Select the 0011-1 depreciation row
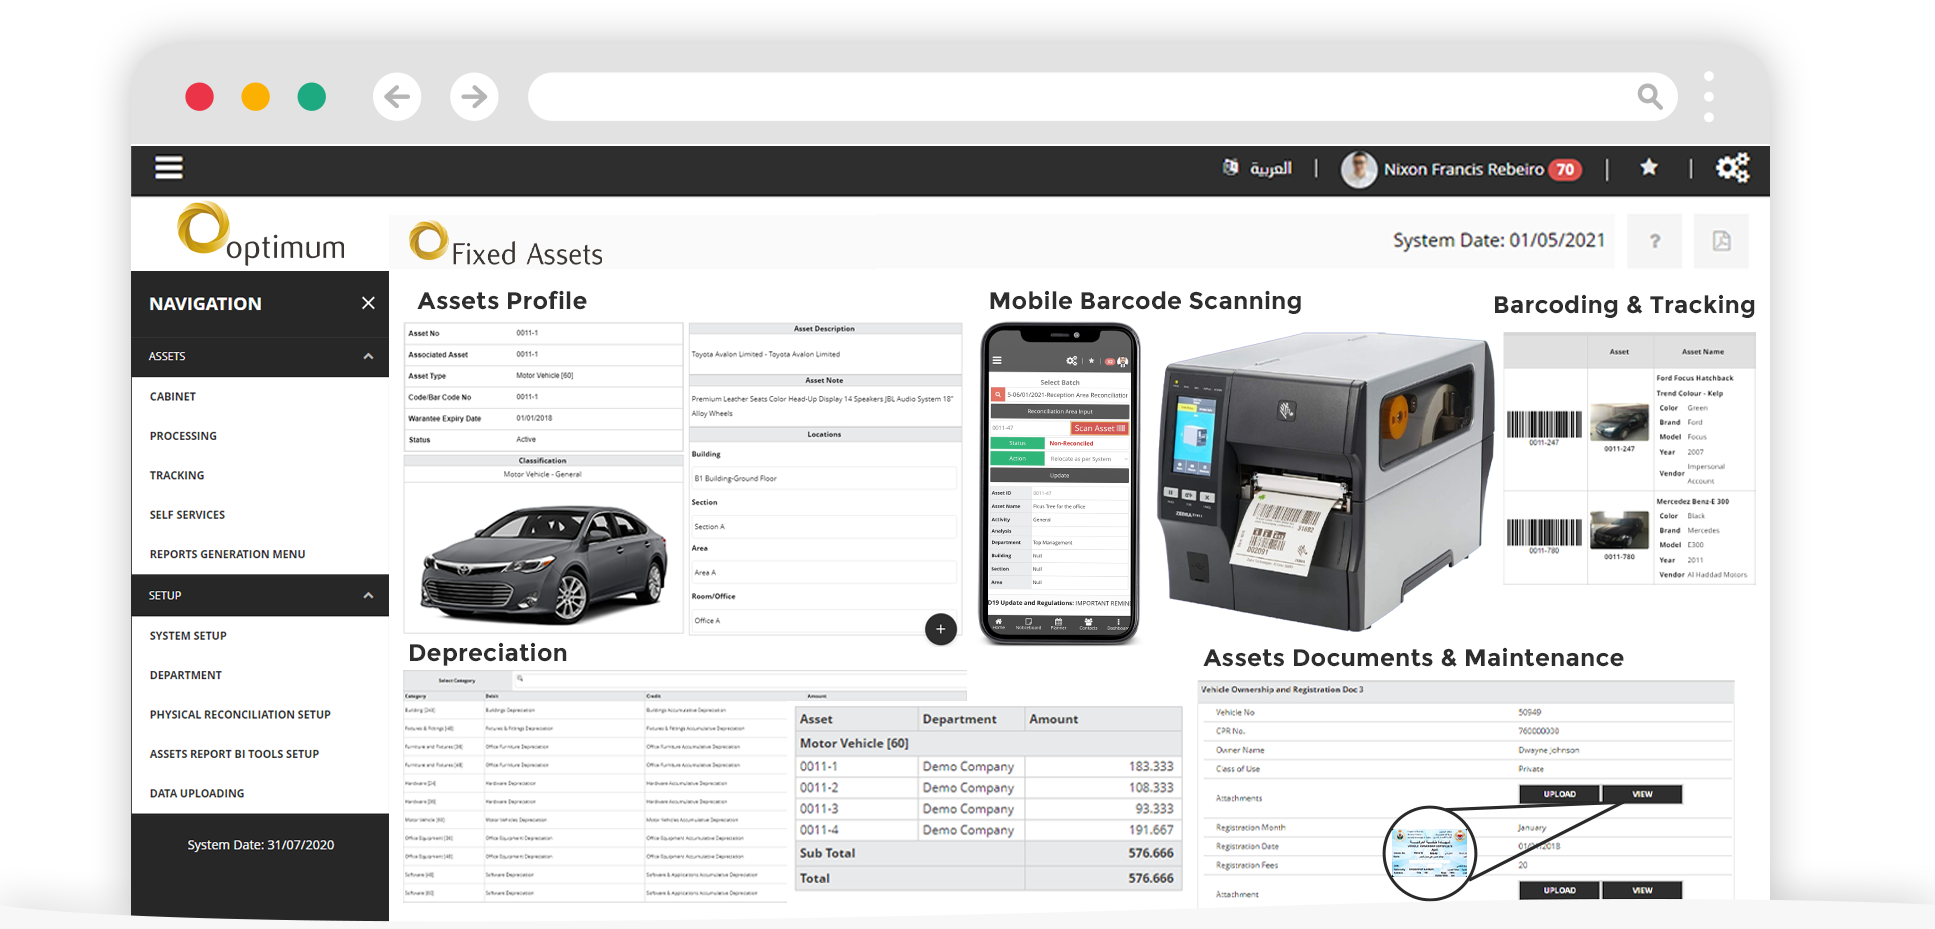Screen dimensions: 1935x929 (x=989, y=766)
